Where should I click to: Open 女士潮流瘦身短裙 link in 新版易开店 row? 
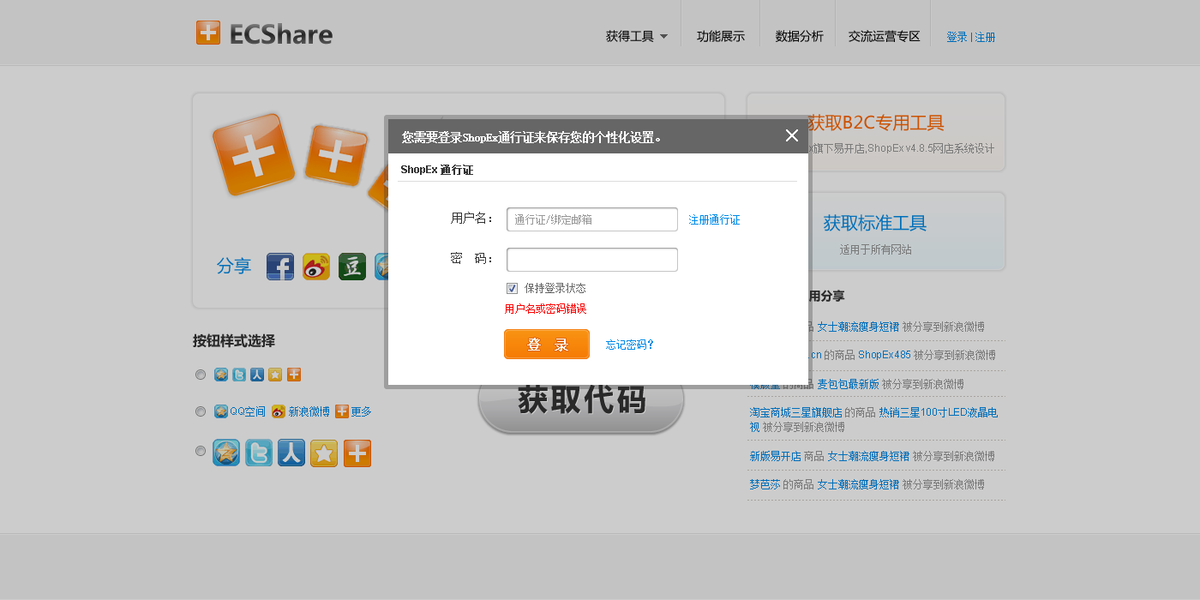(x=869, y=456)
